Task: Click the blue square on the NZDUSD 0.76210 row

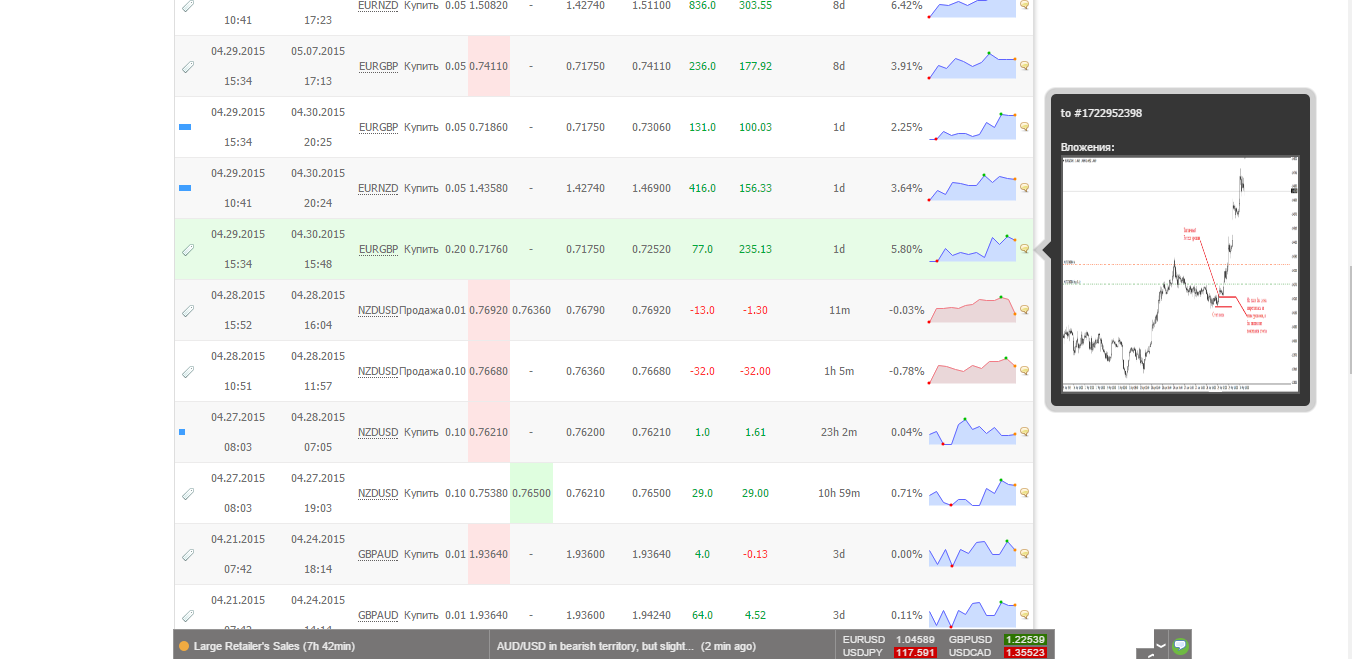Action: 182,432
